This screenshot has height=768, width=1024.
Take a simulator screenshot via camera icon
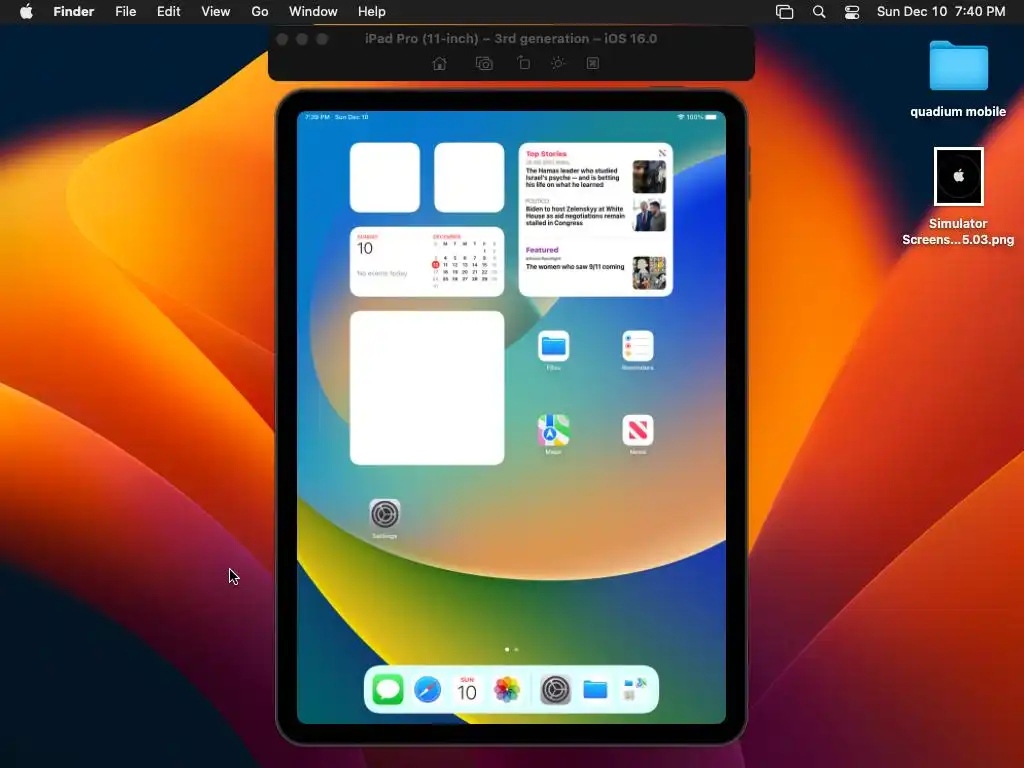pyautogui.click(x=484, y=63)
